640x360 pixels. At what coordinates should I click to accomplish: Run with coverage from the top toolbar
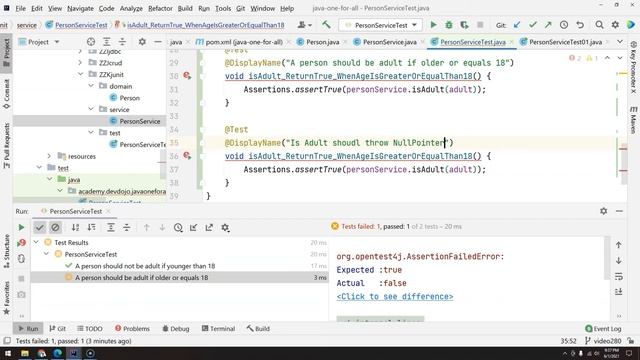[x=464, y=25]
